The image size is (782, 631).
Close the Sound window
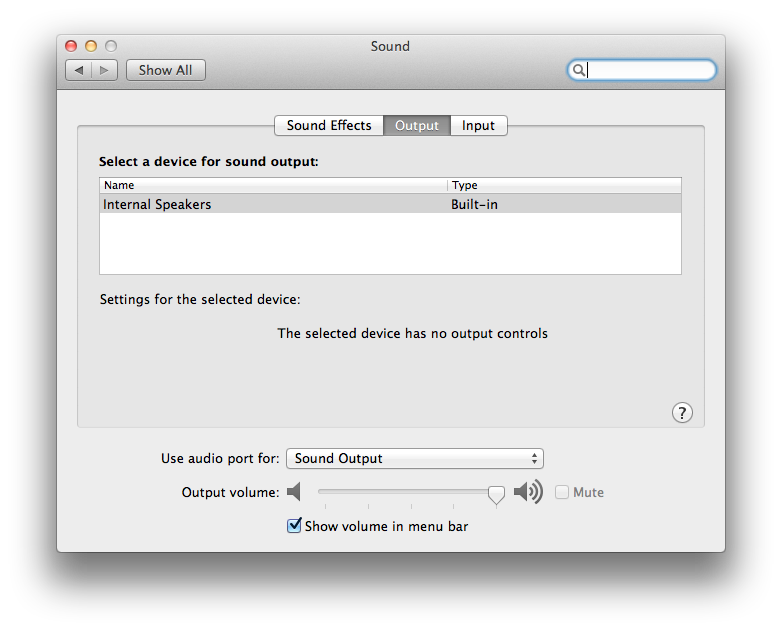click(71, 46)
